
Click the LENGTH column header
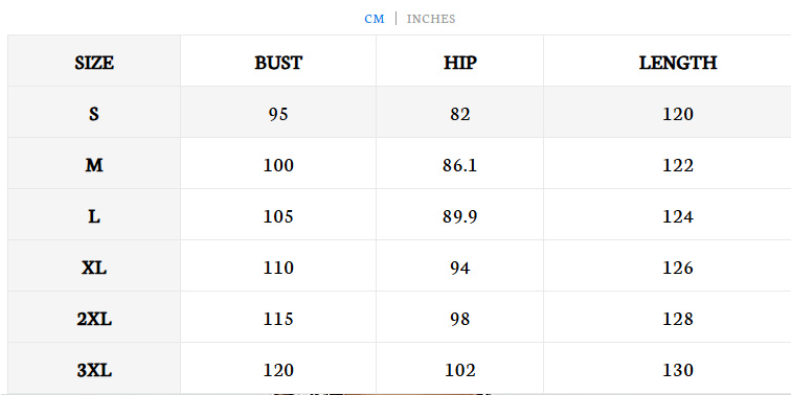click(x=678, y=63)
